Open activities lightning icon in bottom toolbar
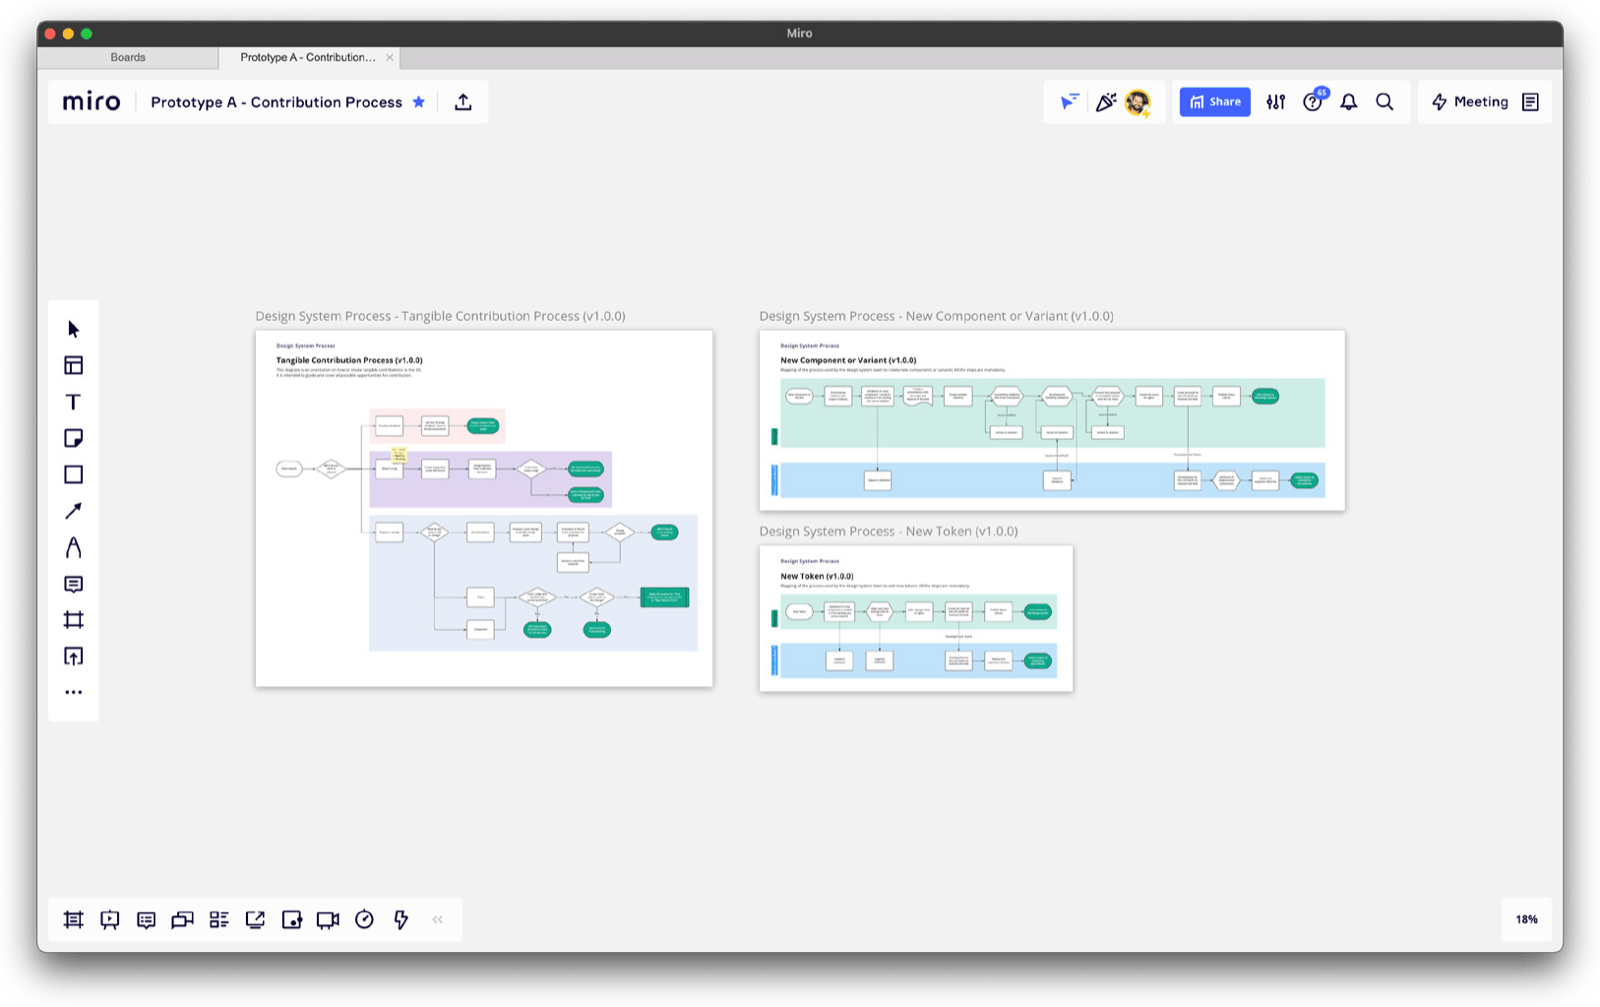Screen dimensions: 1600x1007 click(401, 920)
